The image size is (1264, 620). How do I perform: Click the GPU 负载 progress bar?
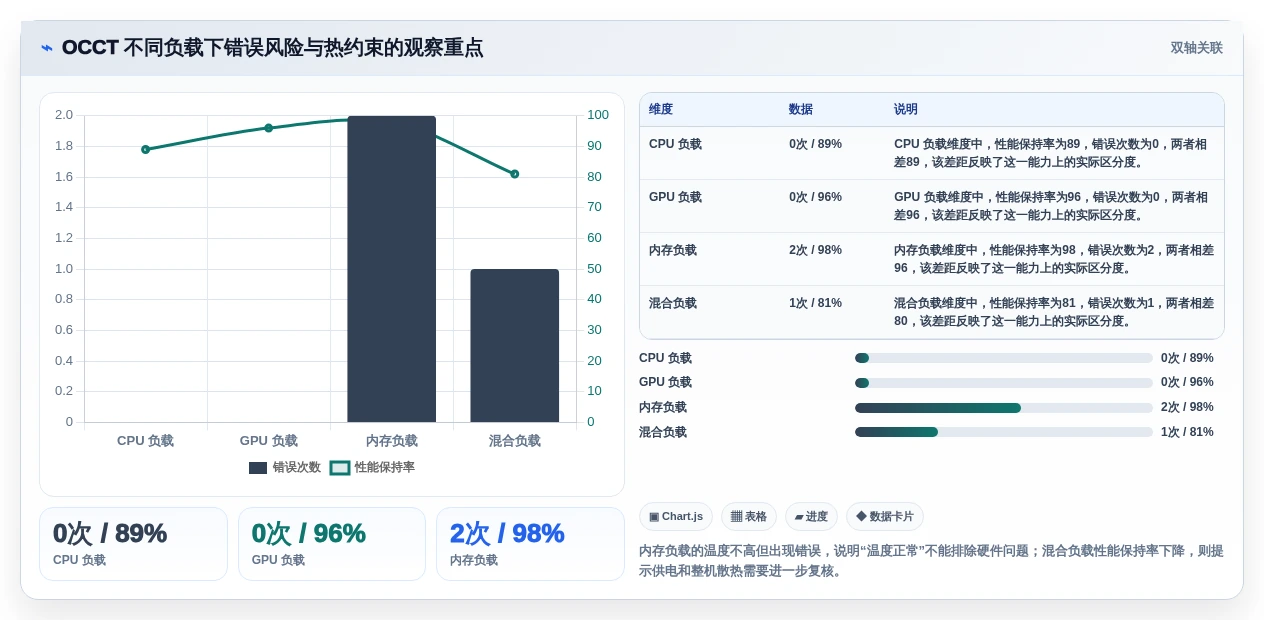[x=1004, y=382]
